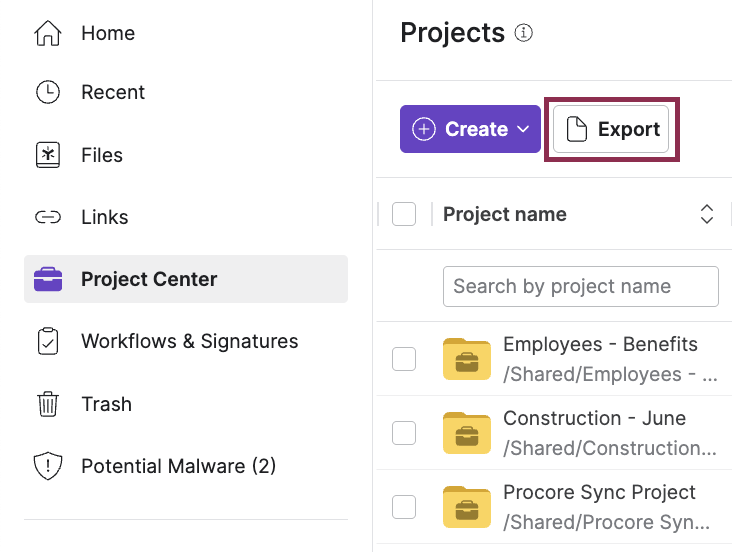The height and width of the screenshot is (552, 732).
Task: Click the plus circle icon in Create
Action: tap(423, 129)
